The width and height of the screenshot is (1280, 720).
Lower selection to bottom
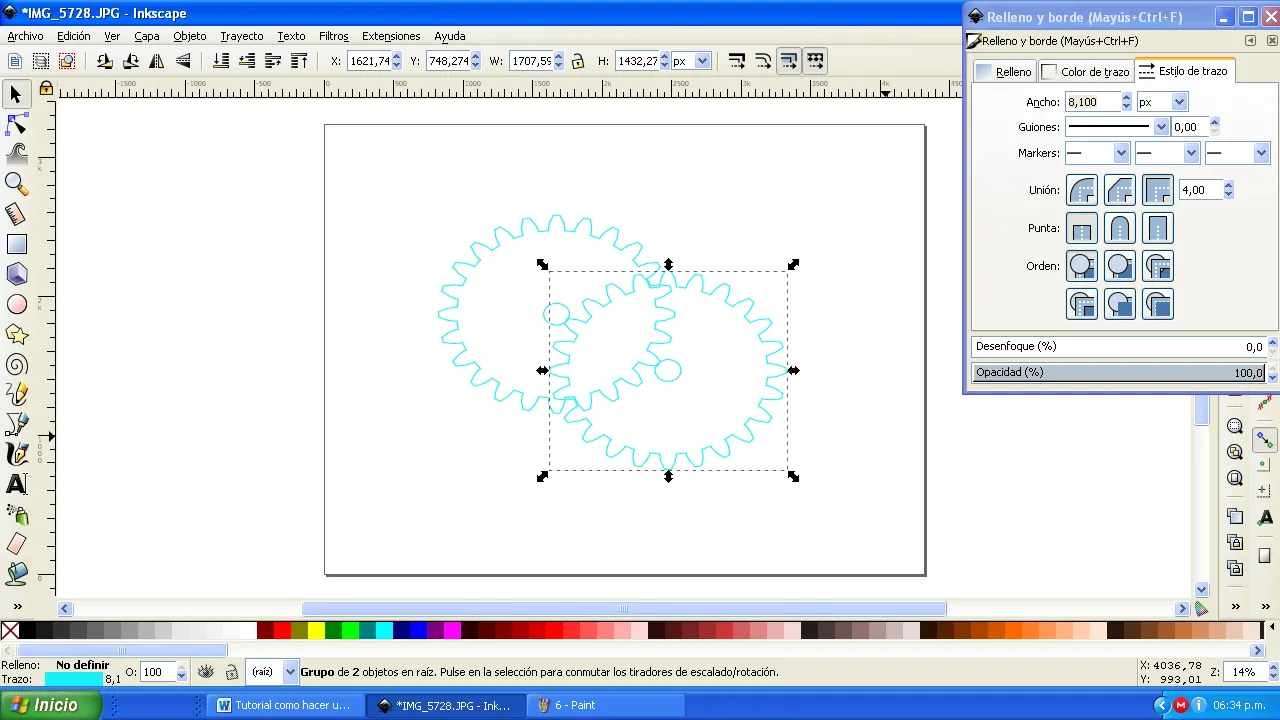point(222,61)
